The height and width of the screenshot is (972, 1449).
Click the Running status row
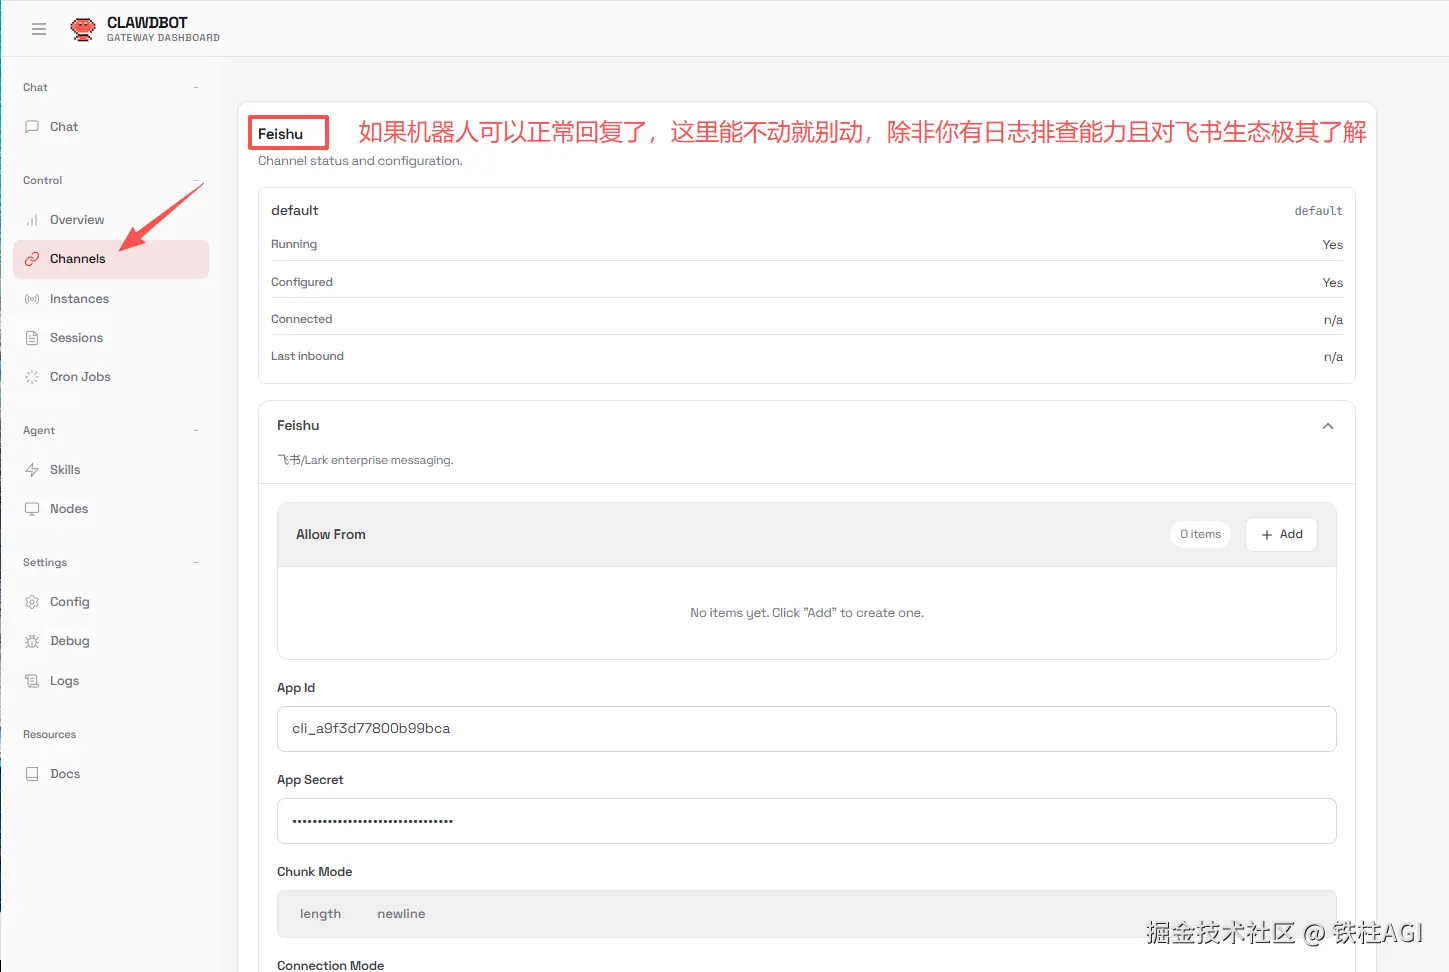coord(807,244)
